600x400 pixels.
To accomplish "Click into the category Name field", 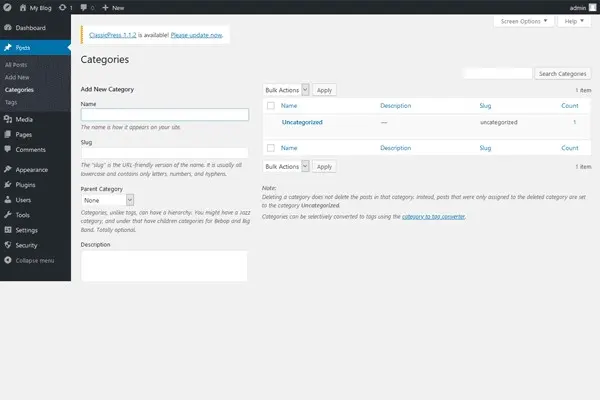I will pos(164,115).
